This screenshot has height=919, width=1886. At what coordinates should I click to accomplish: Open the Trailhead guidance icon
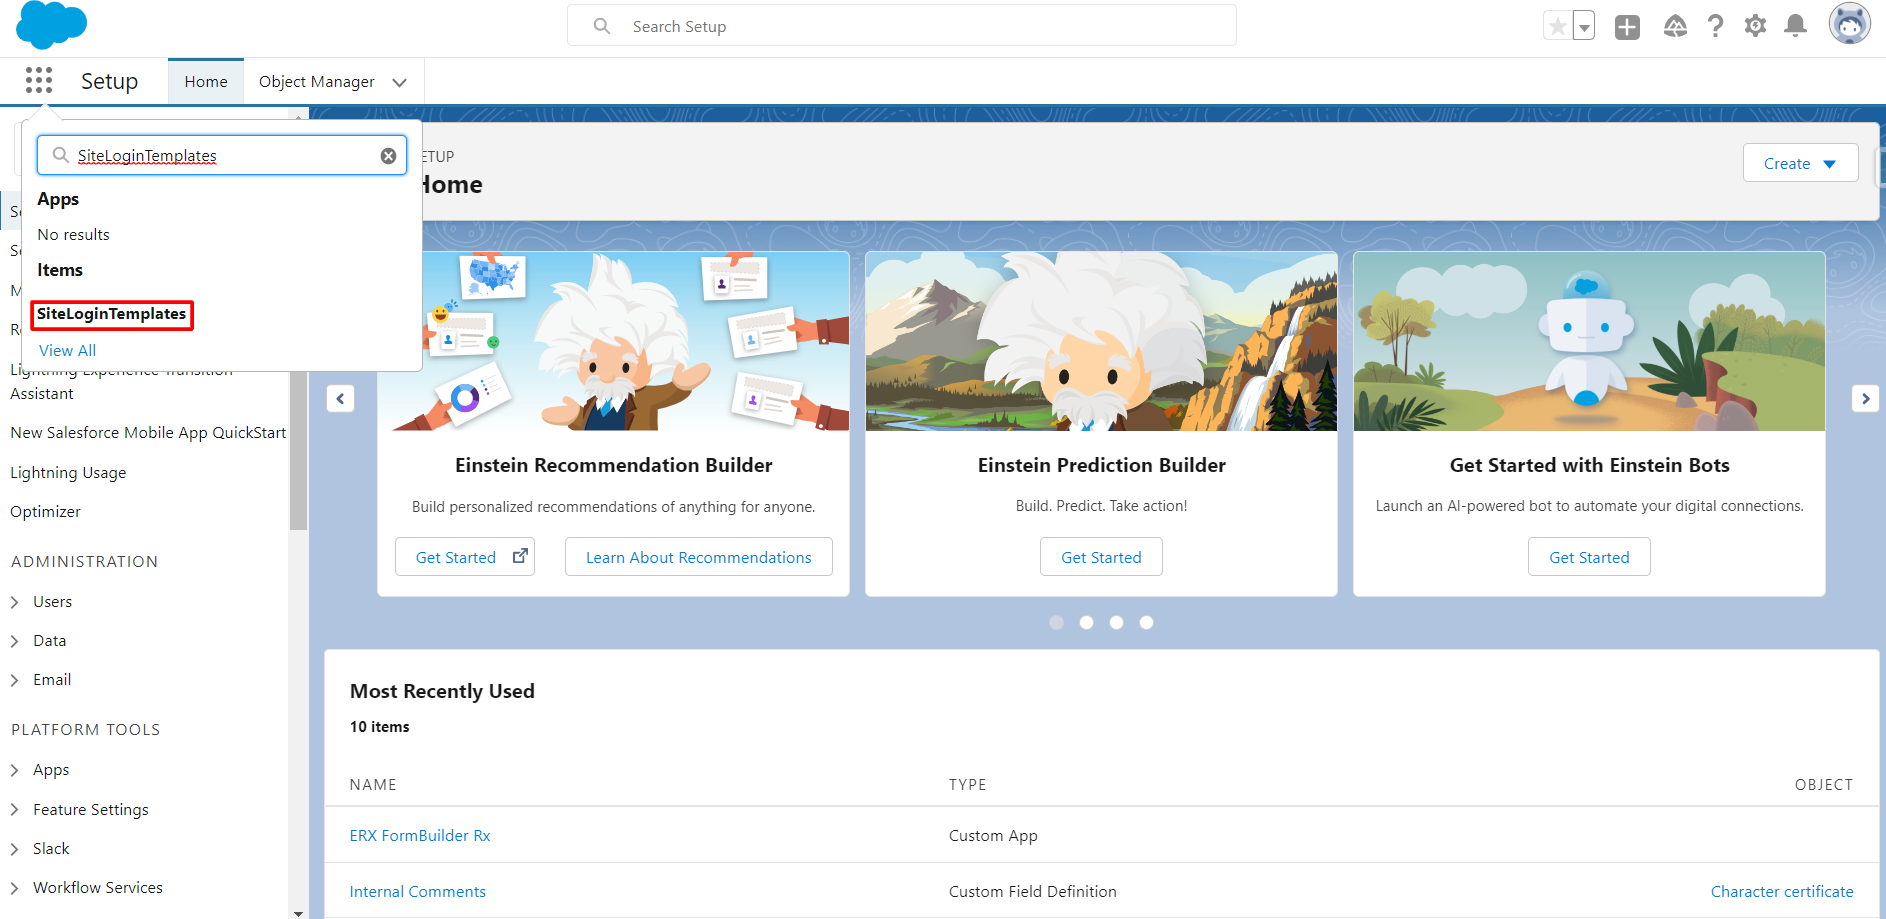tap(1675, 27)
